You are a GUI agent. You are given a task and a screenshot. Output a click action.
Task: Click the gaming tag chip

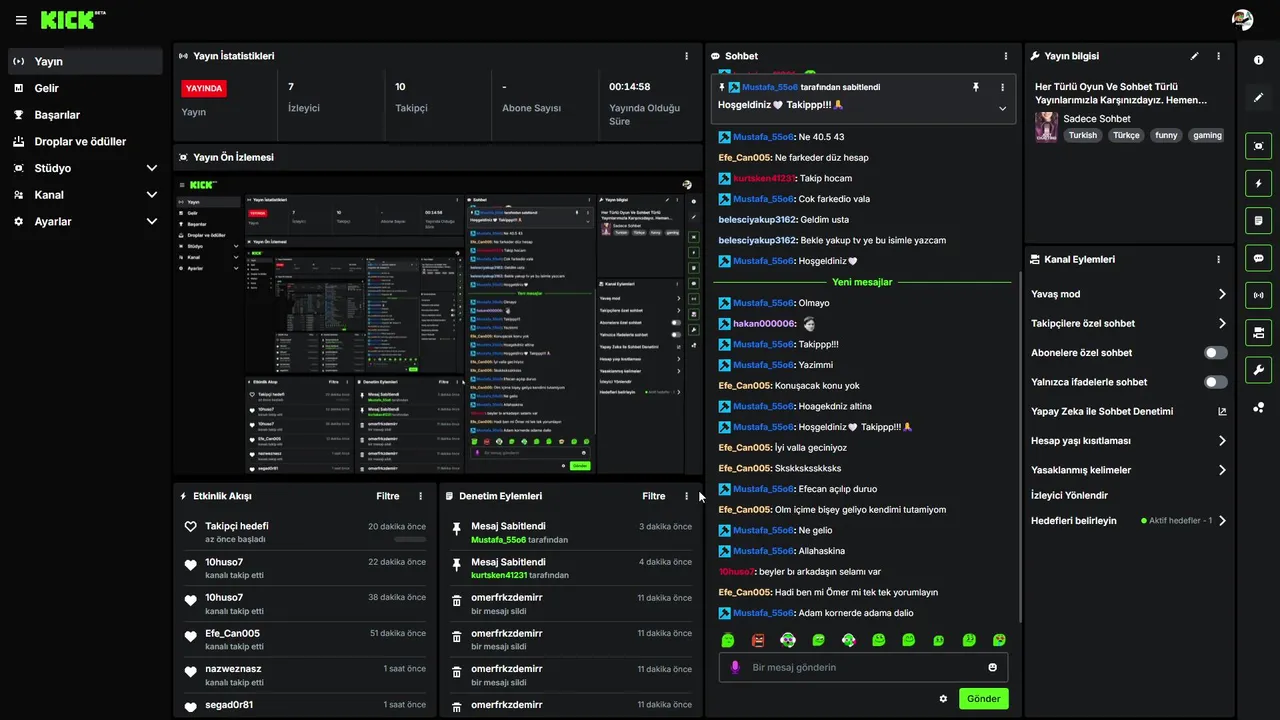point(1207,135)
